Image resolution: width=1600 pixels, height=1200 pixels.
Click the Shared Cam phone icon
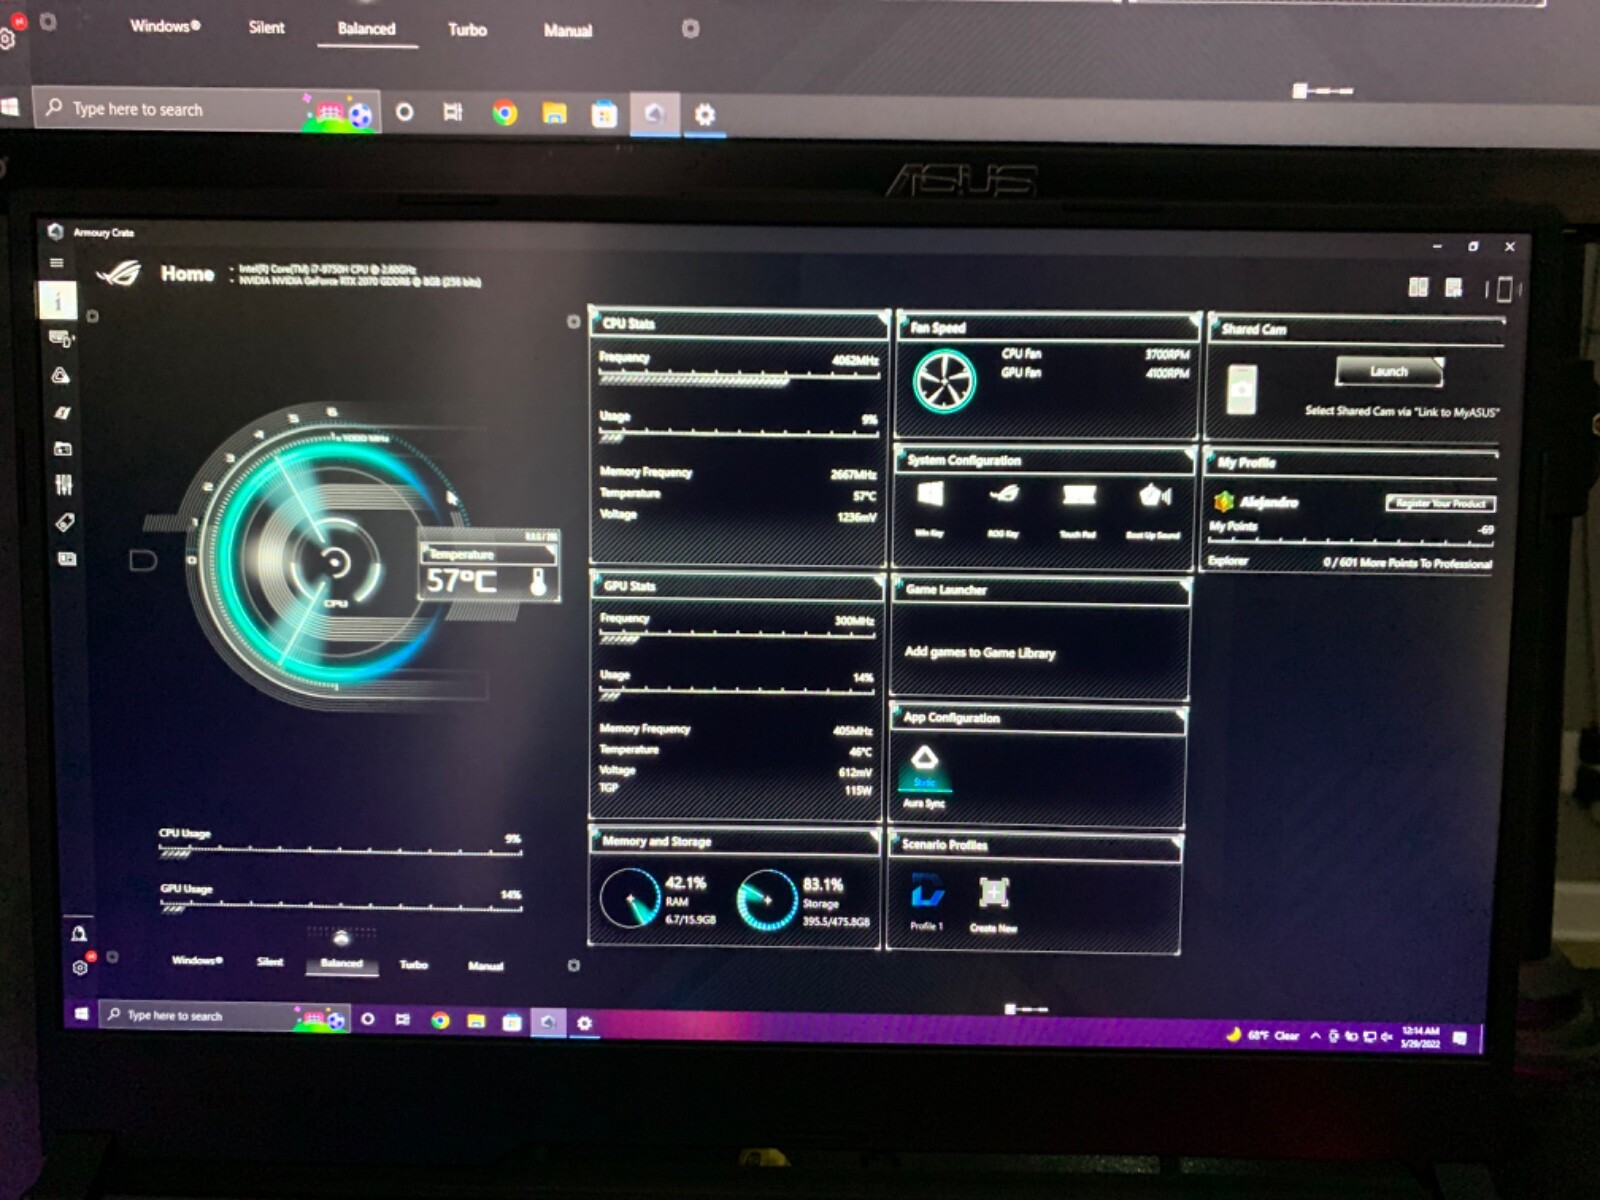1241,390
